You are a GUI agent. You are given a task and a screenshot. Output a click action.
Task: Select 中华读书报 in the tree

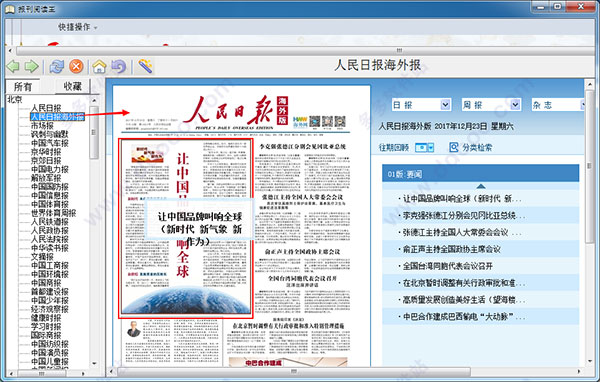point(50,248)
